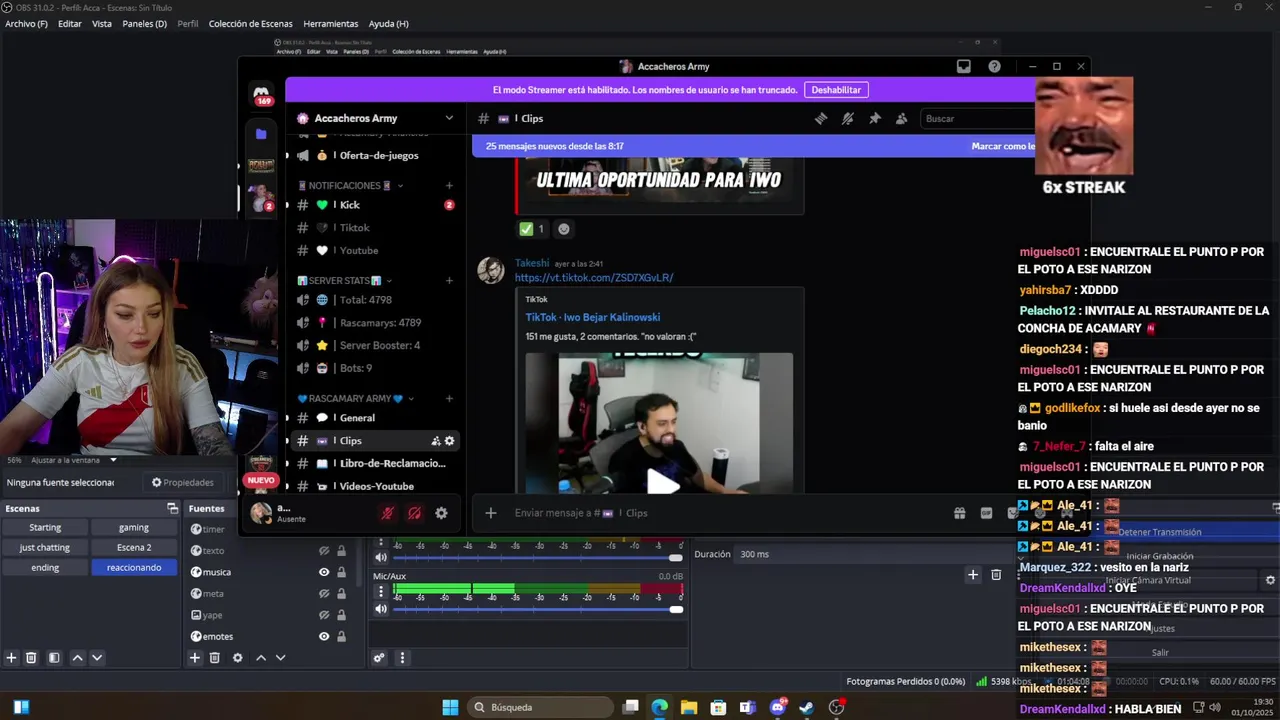Add channel plus next to SERVER STATS

(449, 281)
